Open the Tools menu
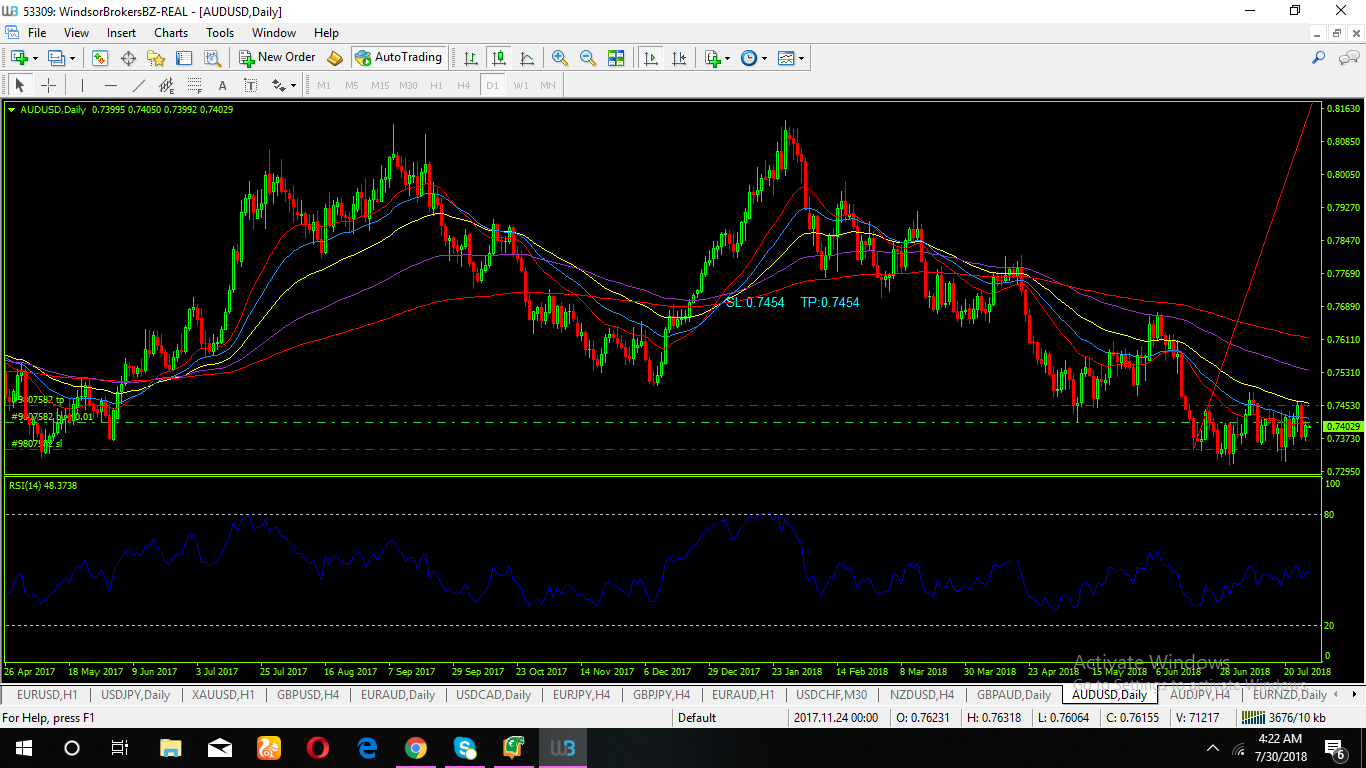 (220, 33)
